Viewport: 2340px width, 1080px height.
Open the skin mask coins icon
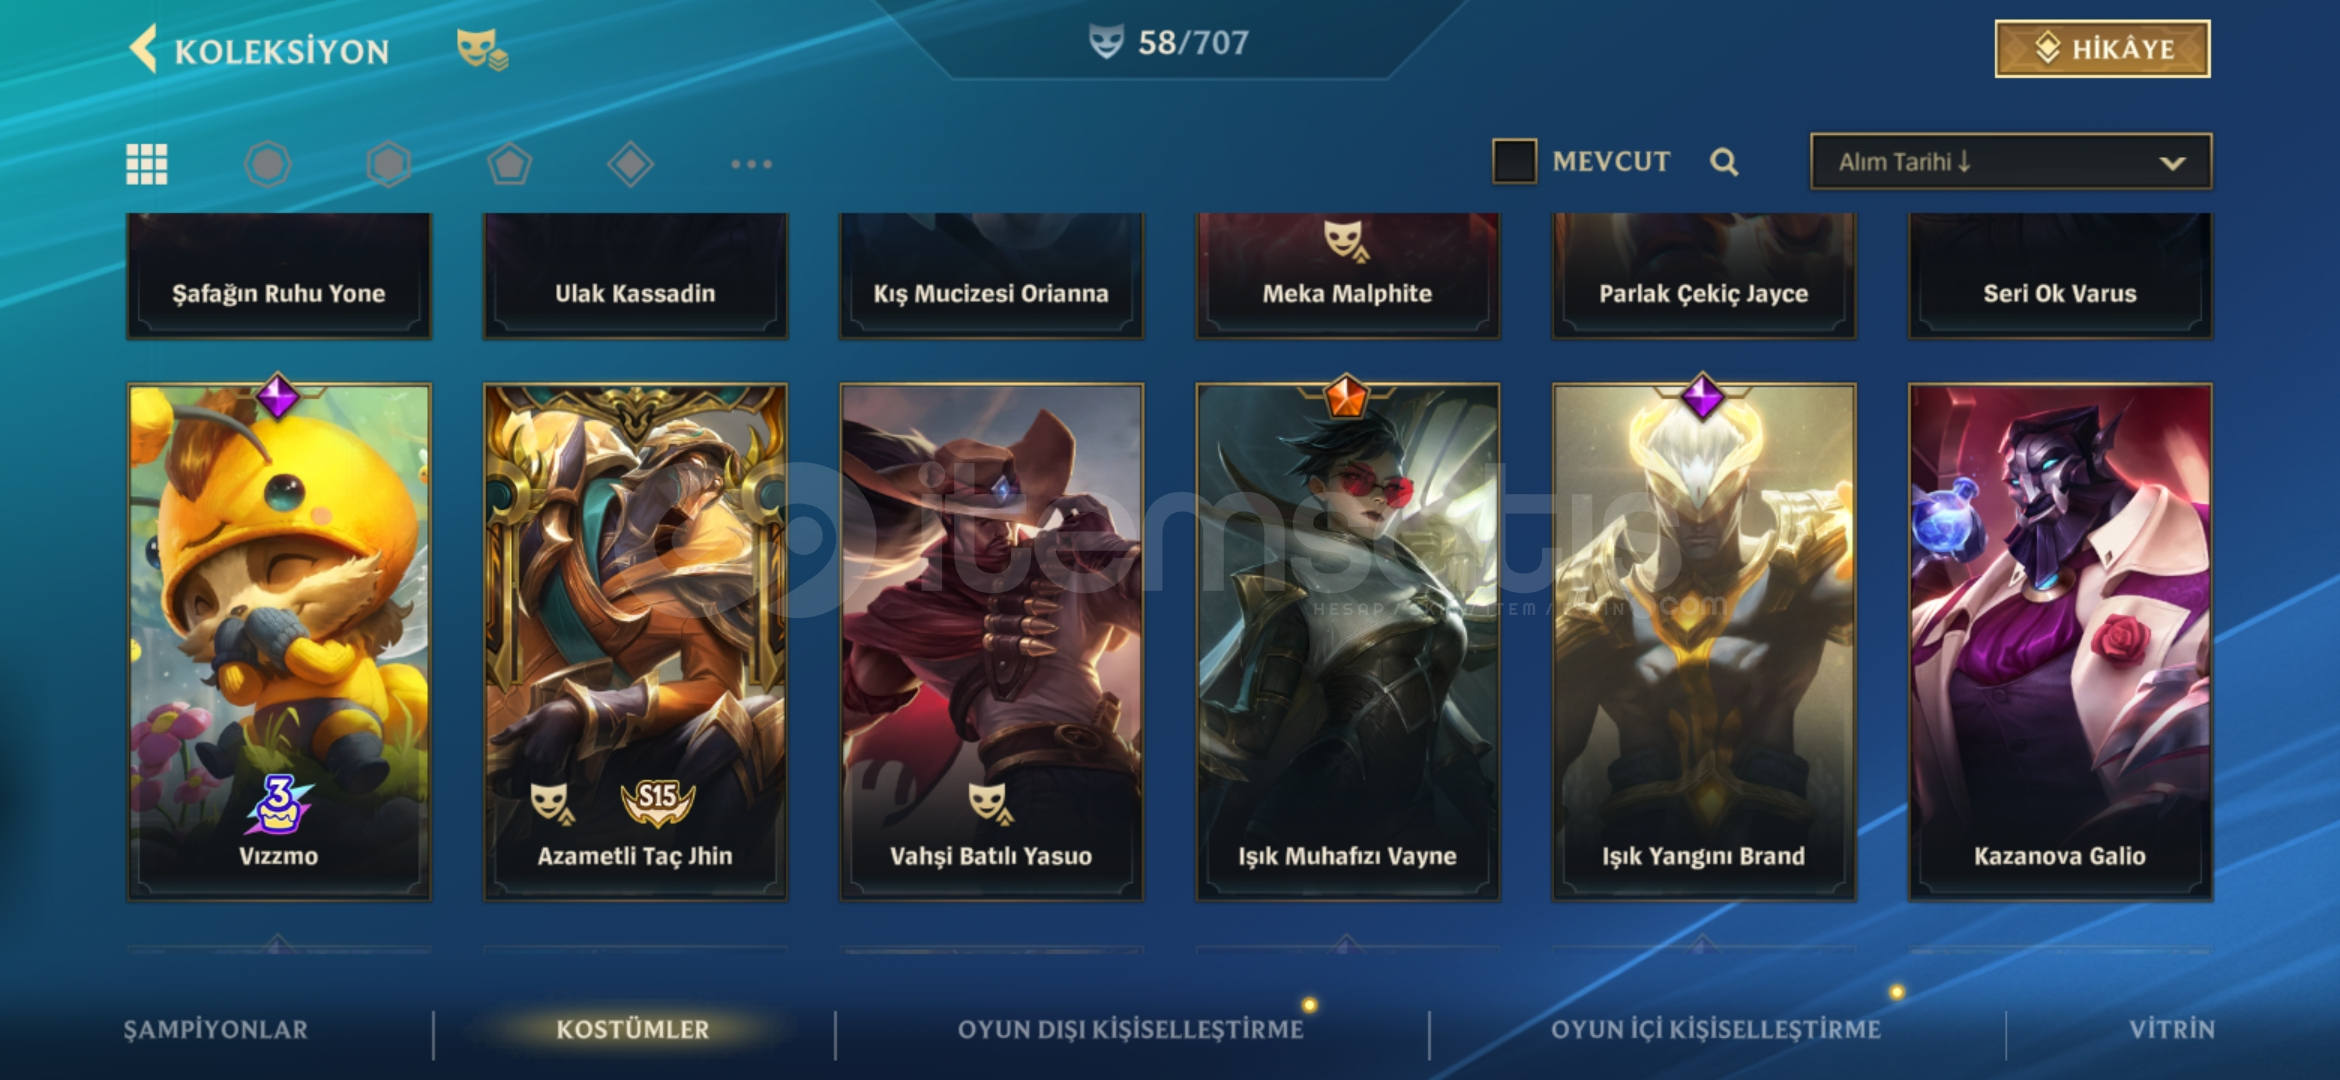[x=482, y=49]
